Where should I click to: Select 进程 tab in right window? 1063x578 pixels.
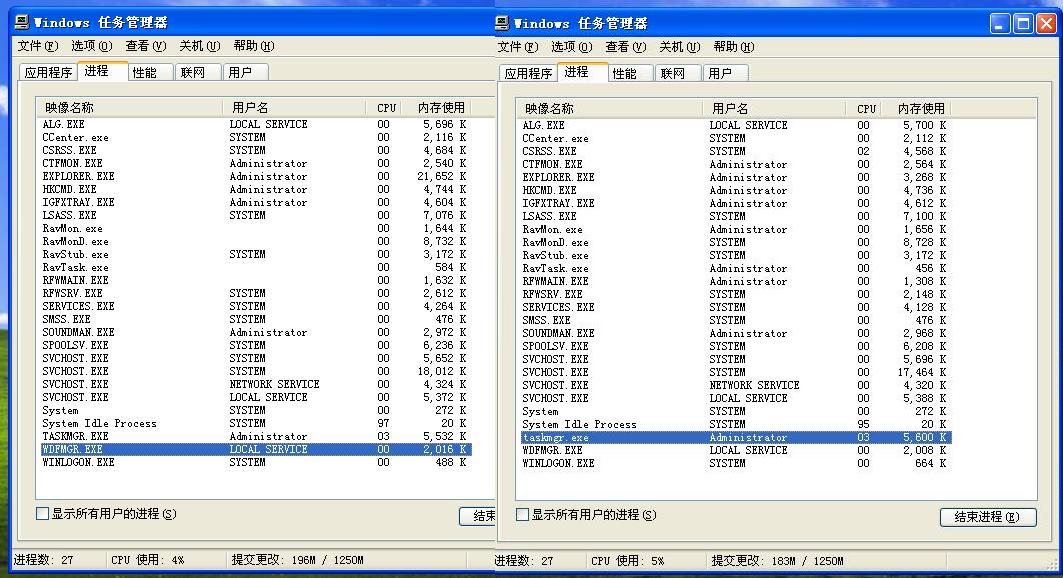581,72
